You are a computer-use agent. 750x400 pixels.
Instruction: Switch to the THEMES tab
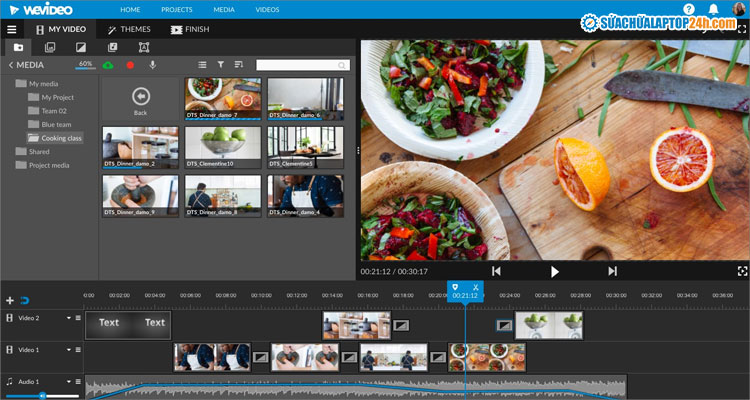129,29
